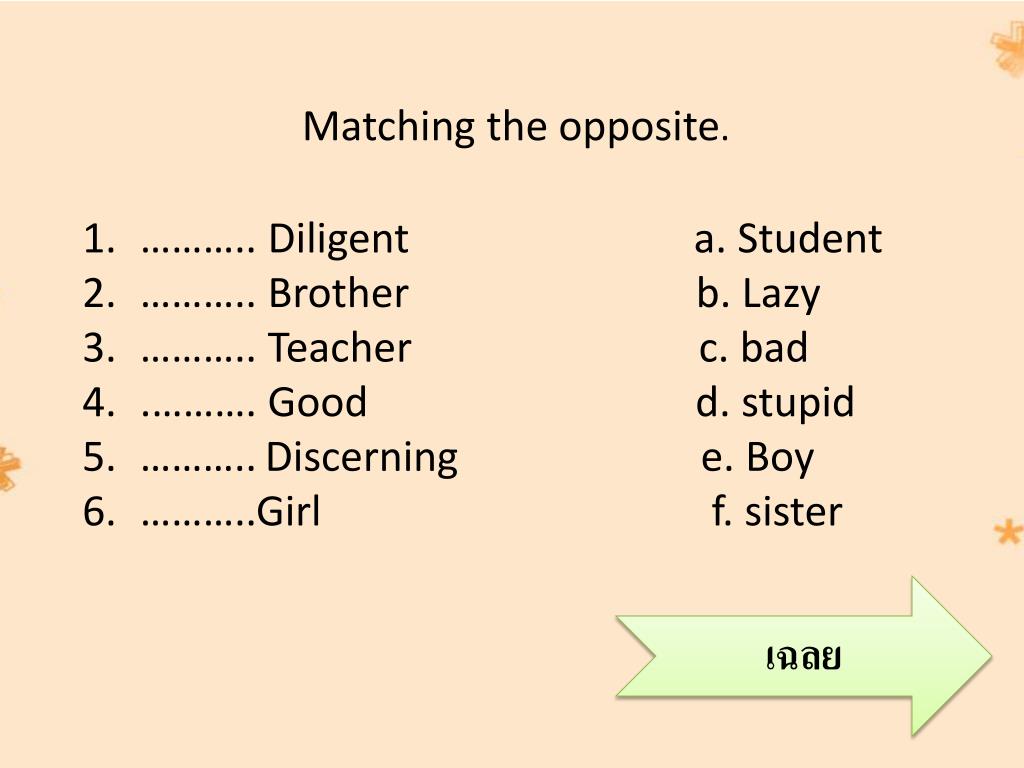The height and width of the screenshot is (768, 1024).
Task: Choose answer option e. Boy
Action: click(x=758, y=458)
